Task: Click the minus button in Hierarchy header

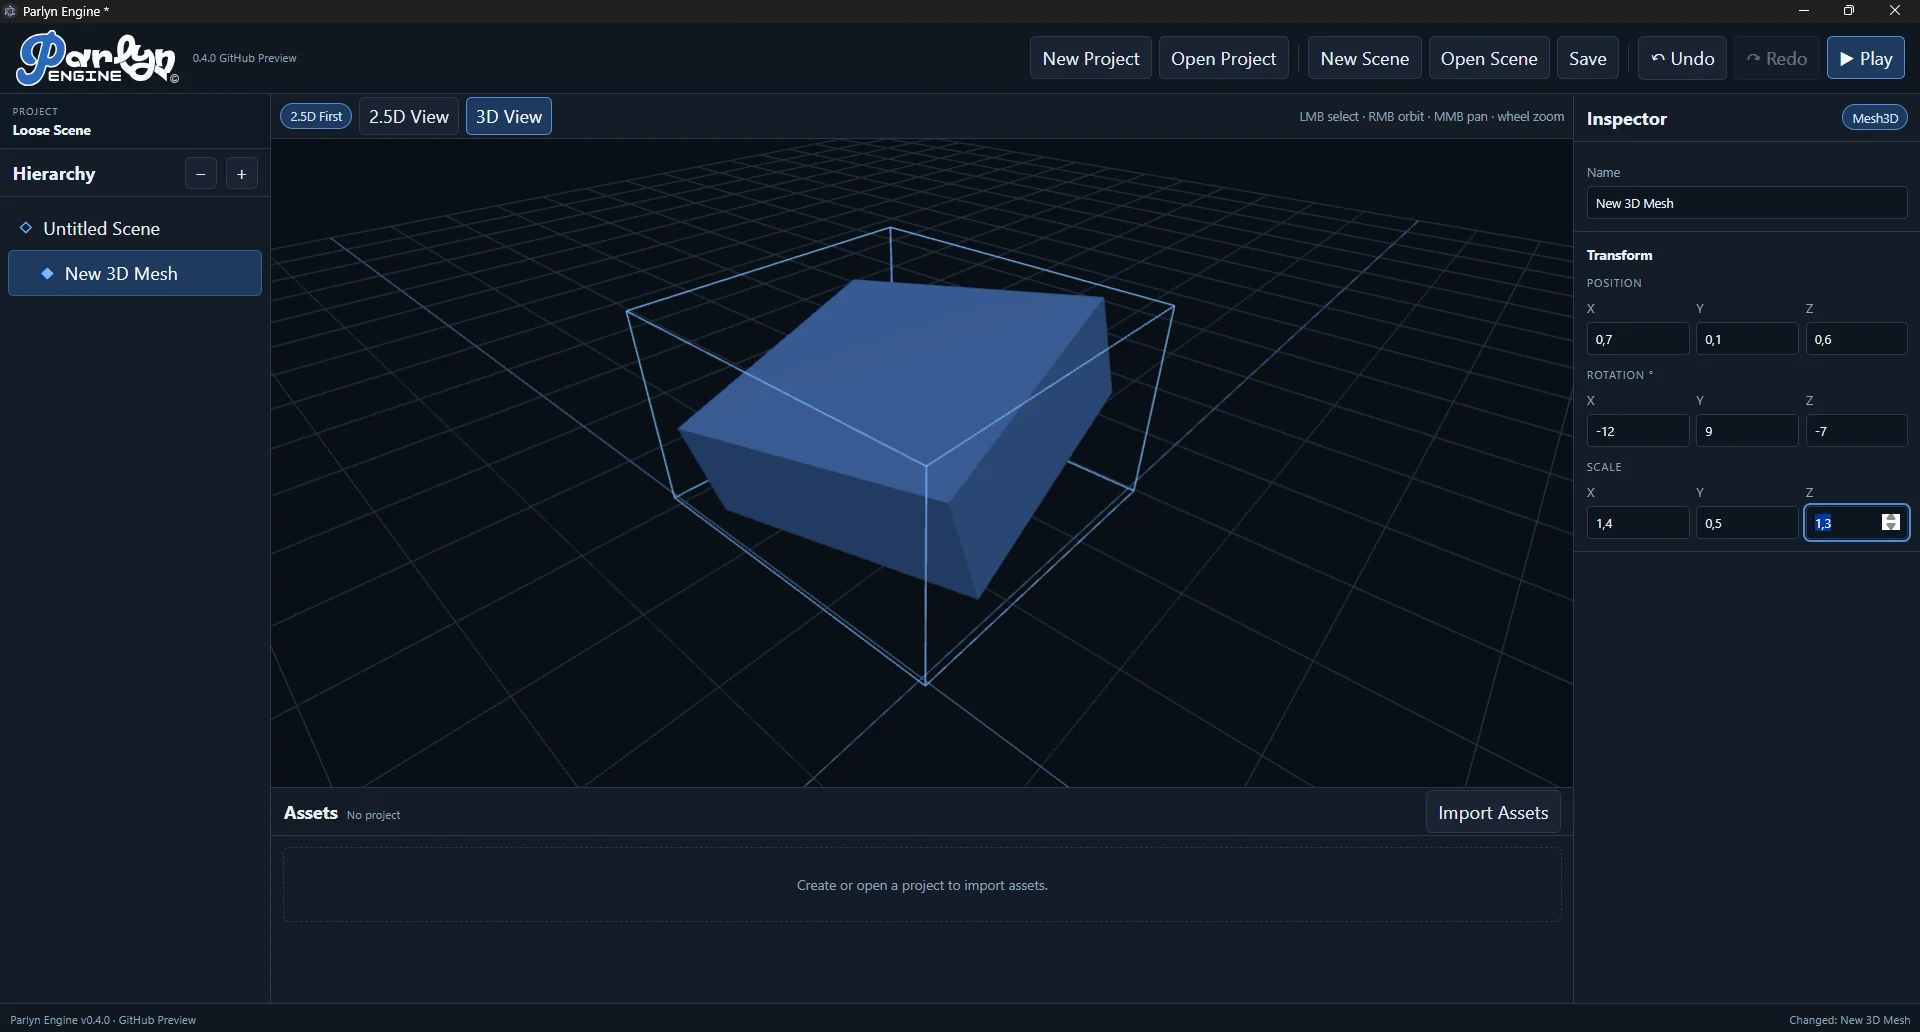Action: click(201, 174)
